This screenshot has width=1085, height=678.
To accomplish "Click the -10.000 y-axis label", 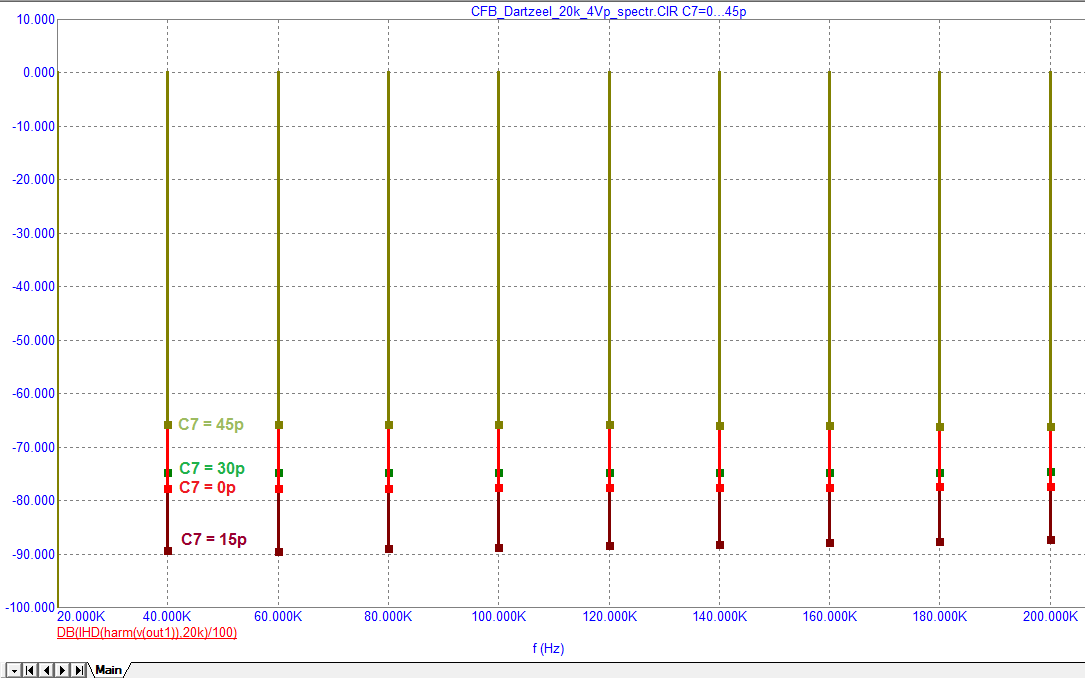I will (x=34, y=126).
